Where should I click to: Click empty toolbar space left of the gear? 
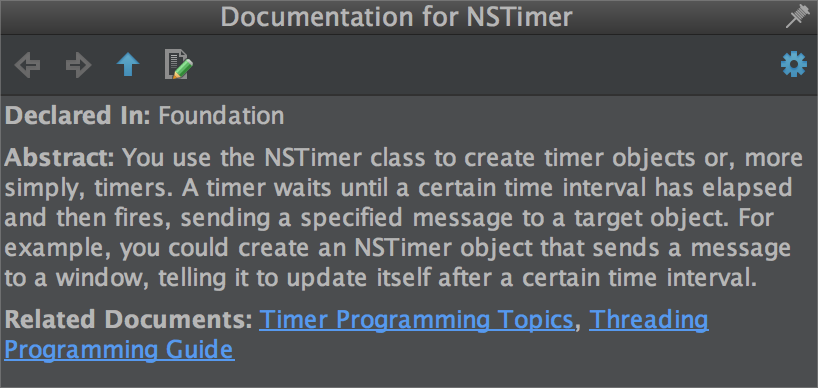[485, 65]
